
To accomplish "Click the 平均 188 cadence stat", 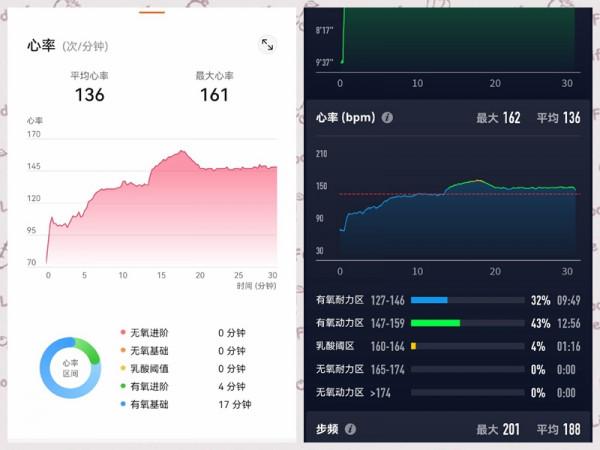I will point(559,429).
